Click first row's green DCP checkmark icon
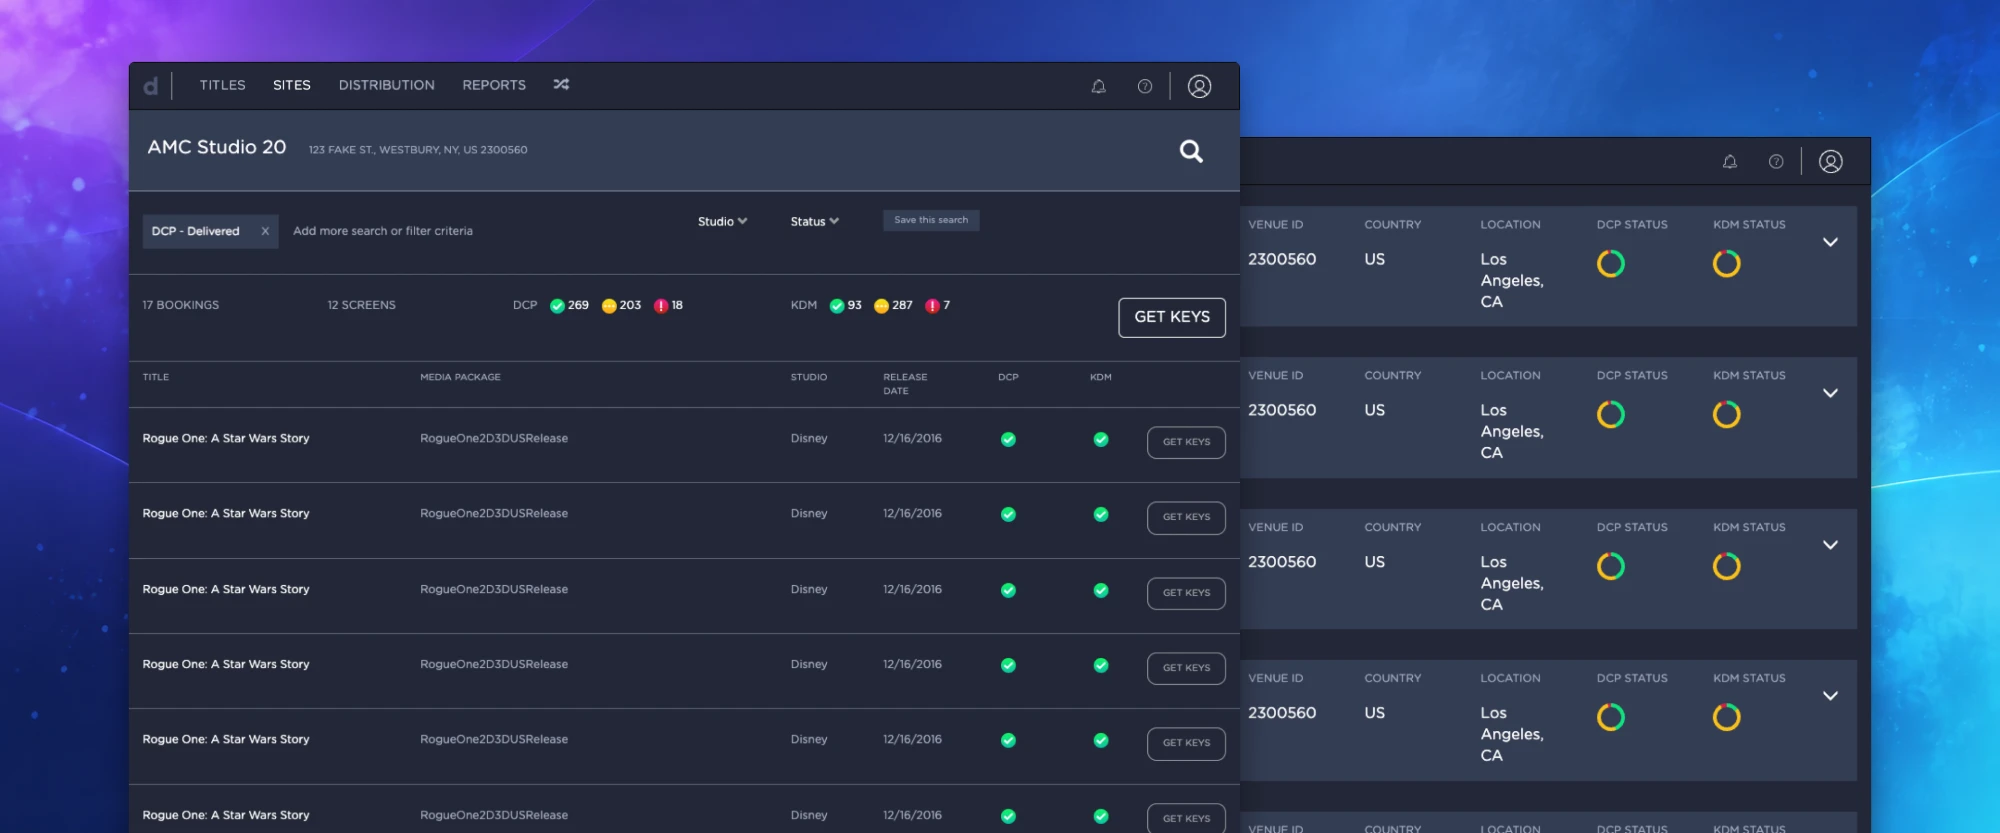The image size is (2000, 833). [1008, 439]
